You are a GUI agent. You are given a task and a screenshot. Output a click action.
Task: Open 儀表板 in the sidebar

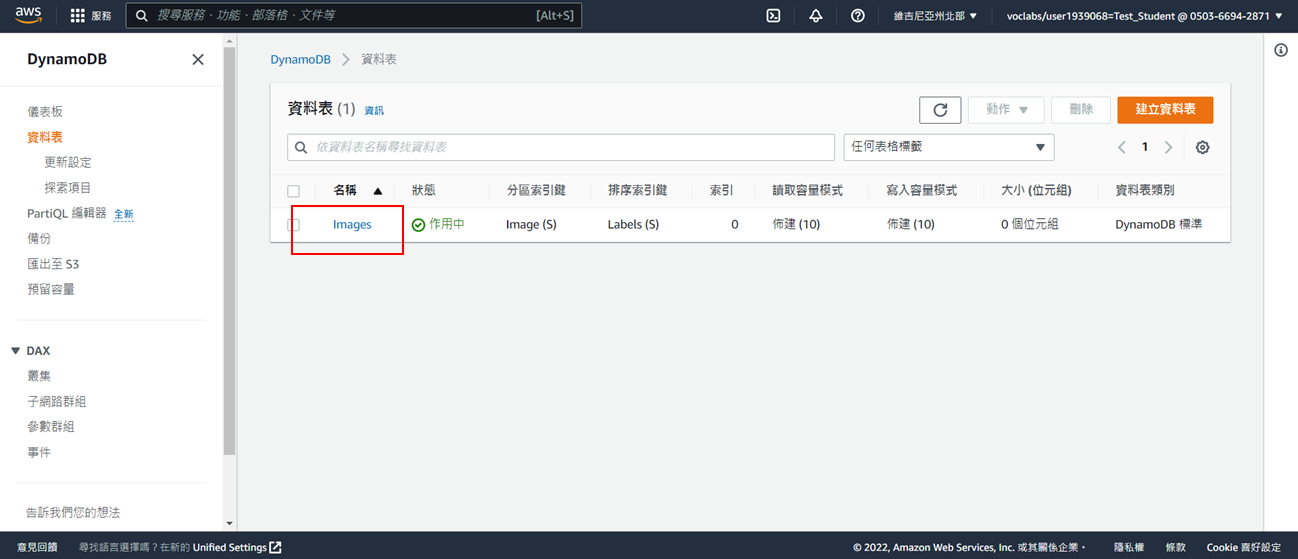(45, 112)
